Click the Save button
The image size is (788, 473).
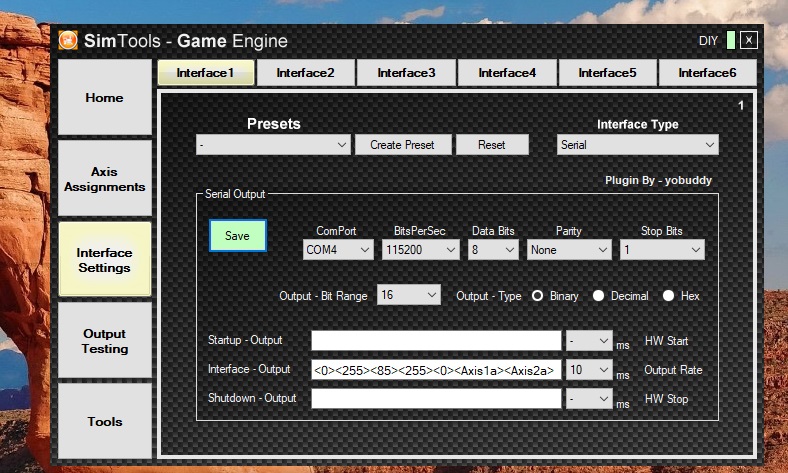pyautogui.click(x=237, y=236)
